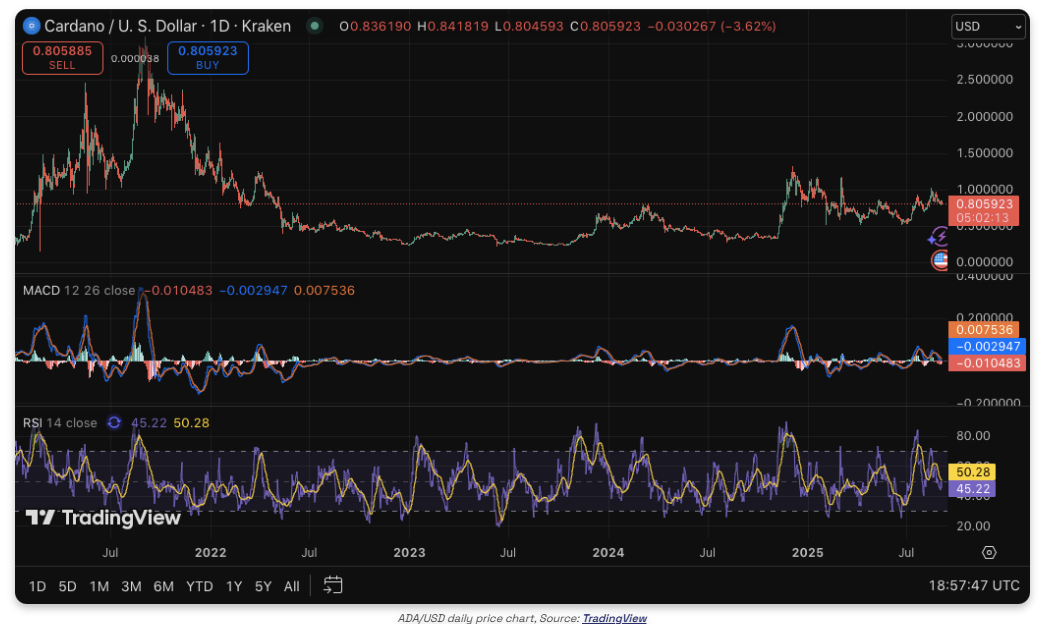
Task: Click the Cardano / U. S. Dollar symbol title
Action: point(167,26)
